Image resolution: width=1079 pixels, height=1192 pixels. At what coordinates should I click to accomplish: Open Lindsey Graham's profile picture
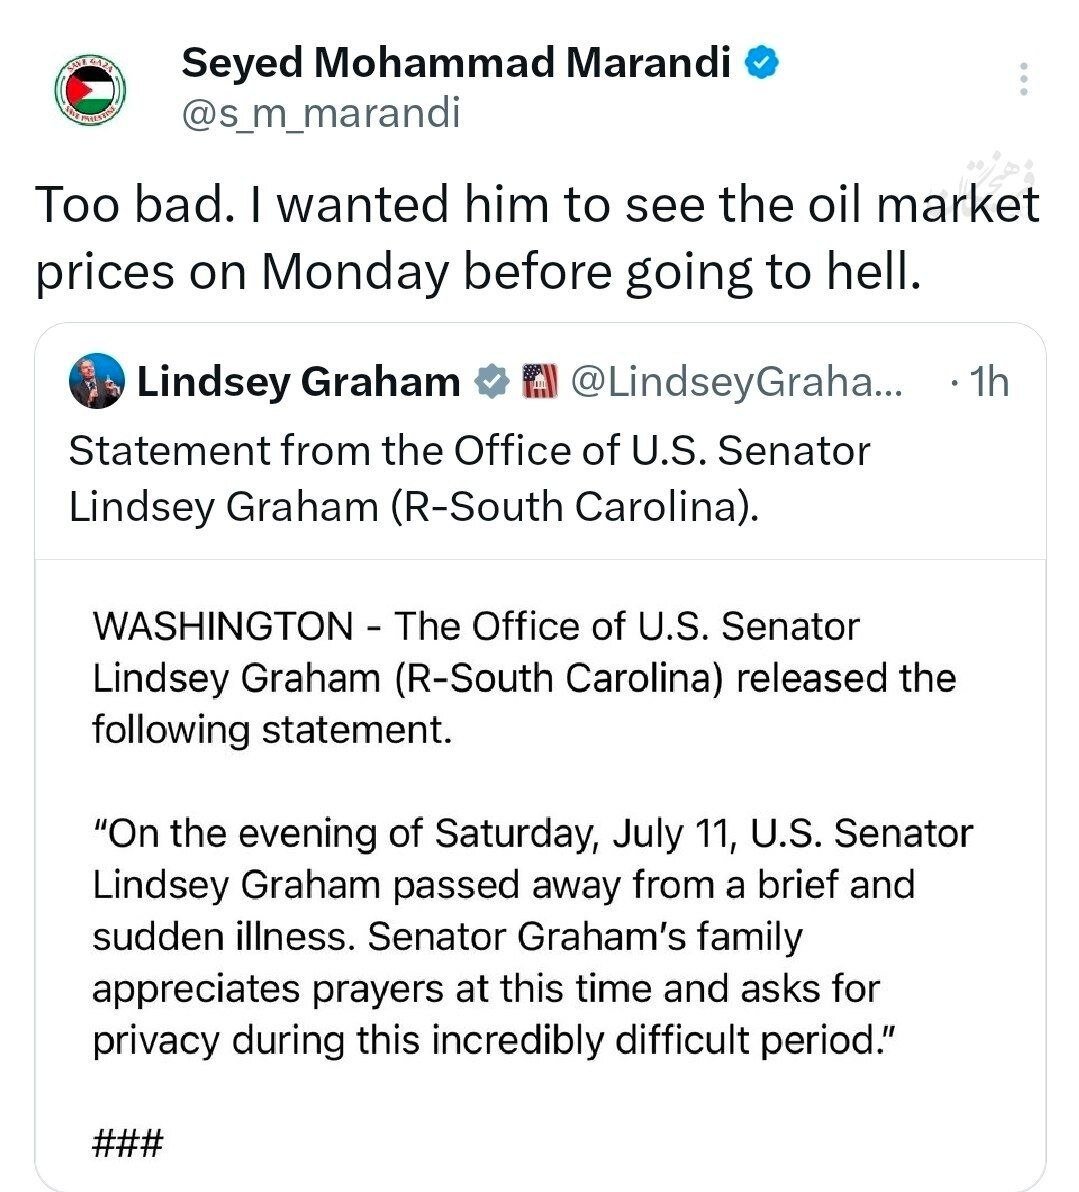click(97, 381)
